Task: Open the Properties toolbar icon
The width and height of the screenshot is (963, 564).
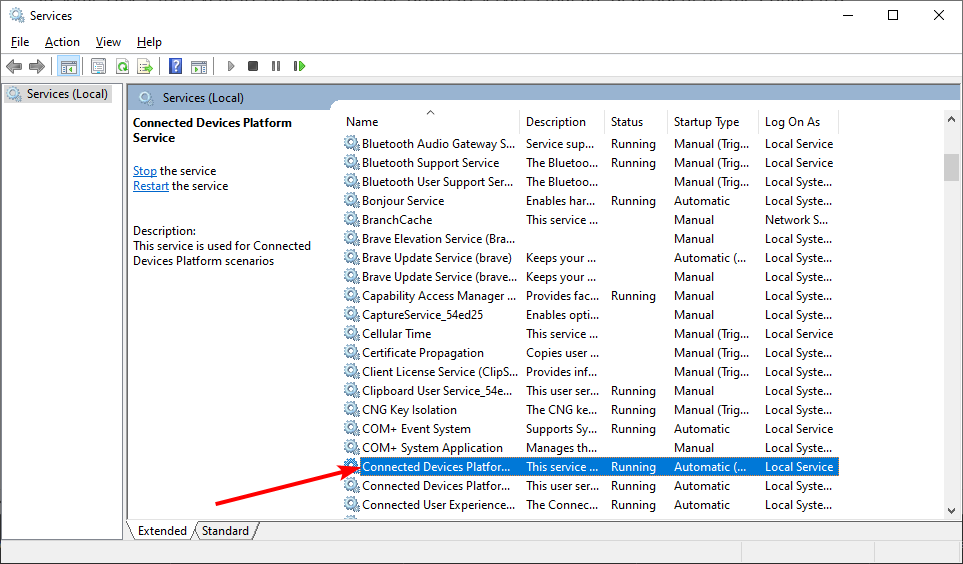Action: 98,66
